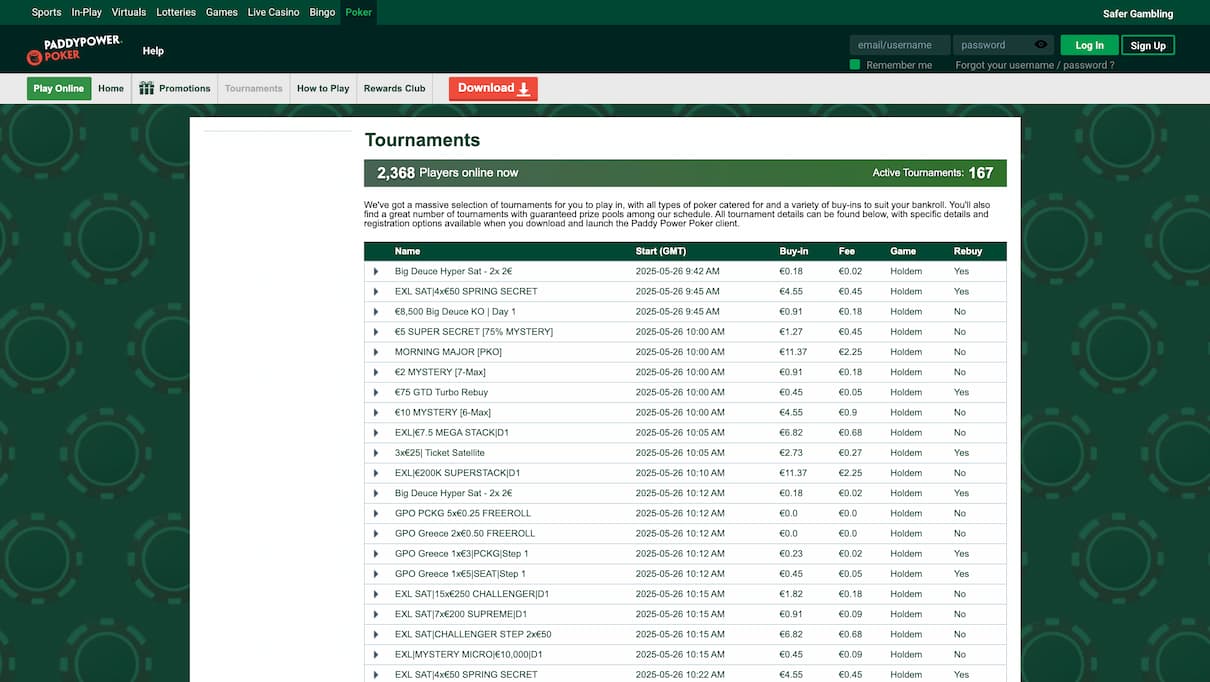
Task: Open the Sports section
Action: [x=46, y=12]
